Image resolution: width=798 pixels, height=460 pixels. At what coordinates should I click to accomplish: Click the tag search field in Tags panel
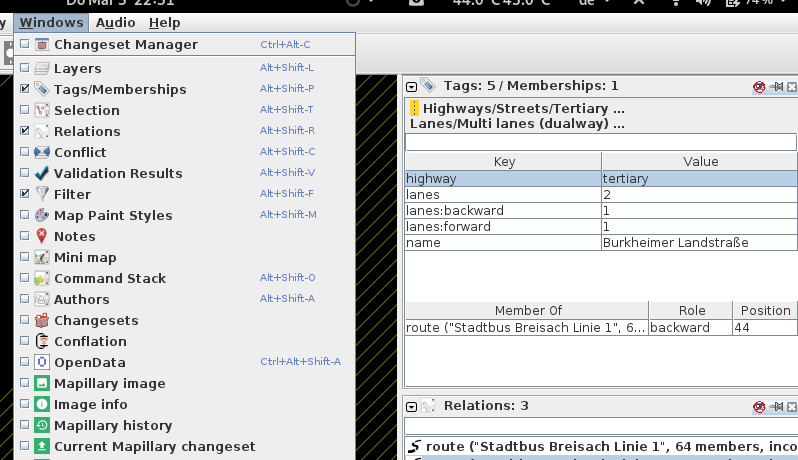(601, 142)
